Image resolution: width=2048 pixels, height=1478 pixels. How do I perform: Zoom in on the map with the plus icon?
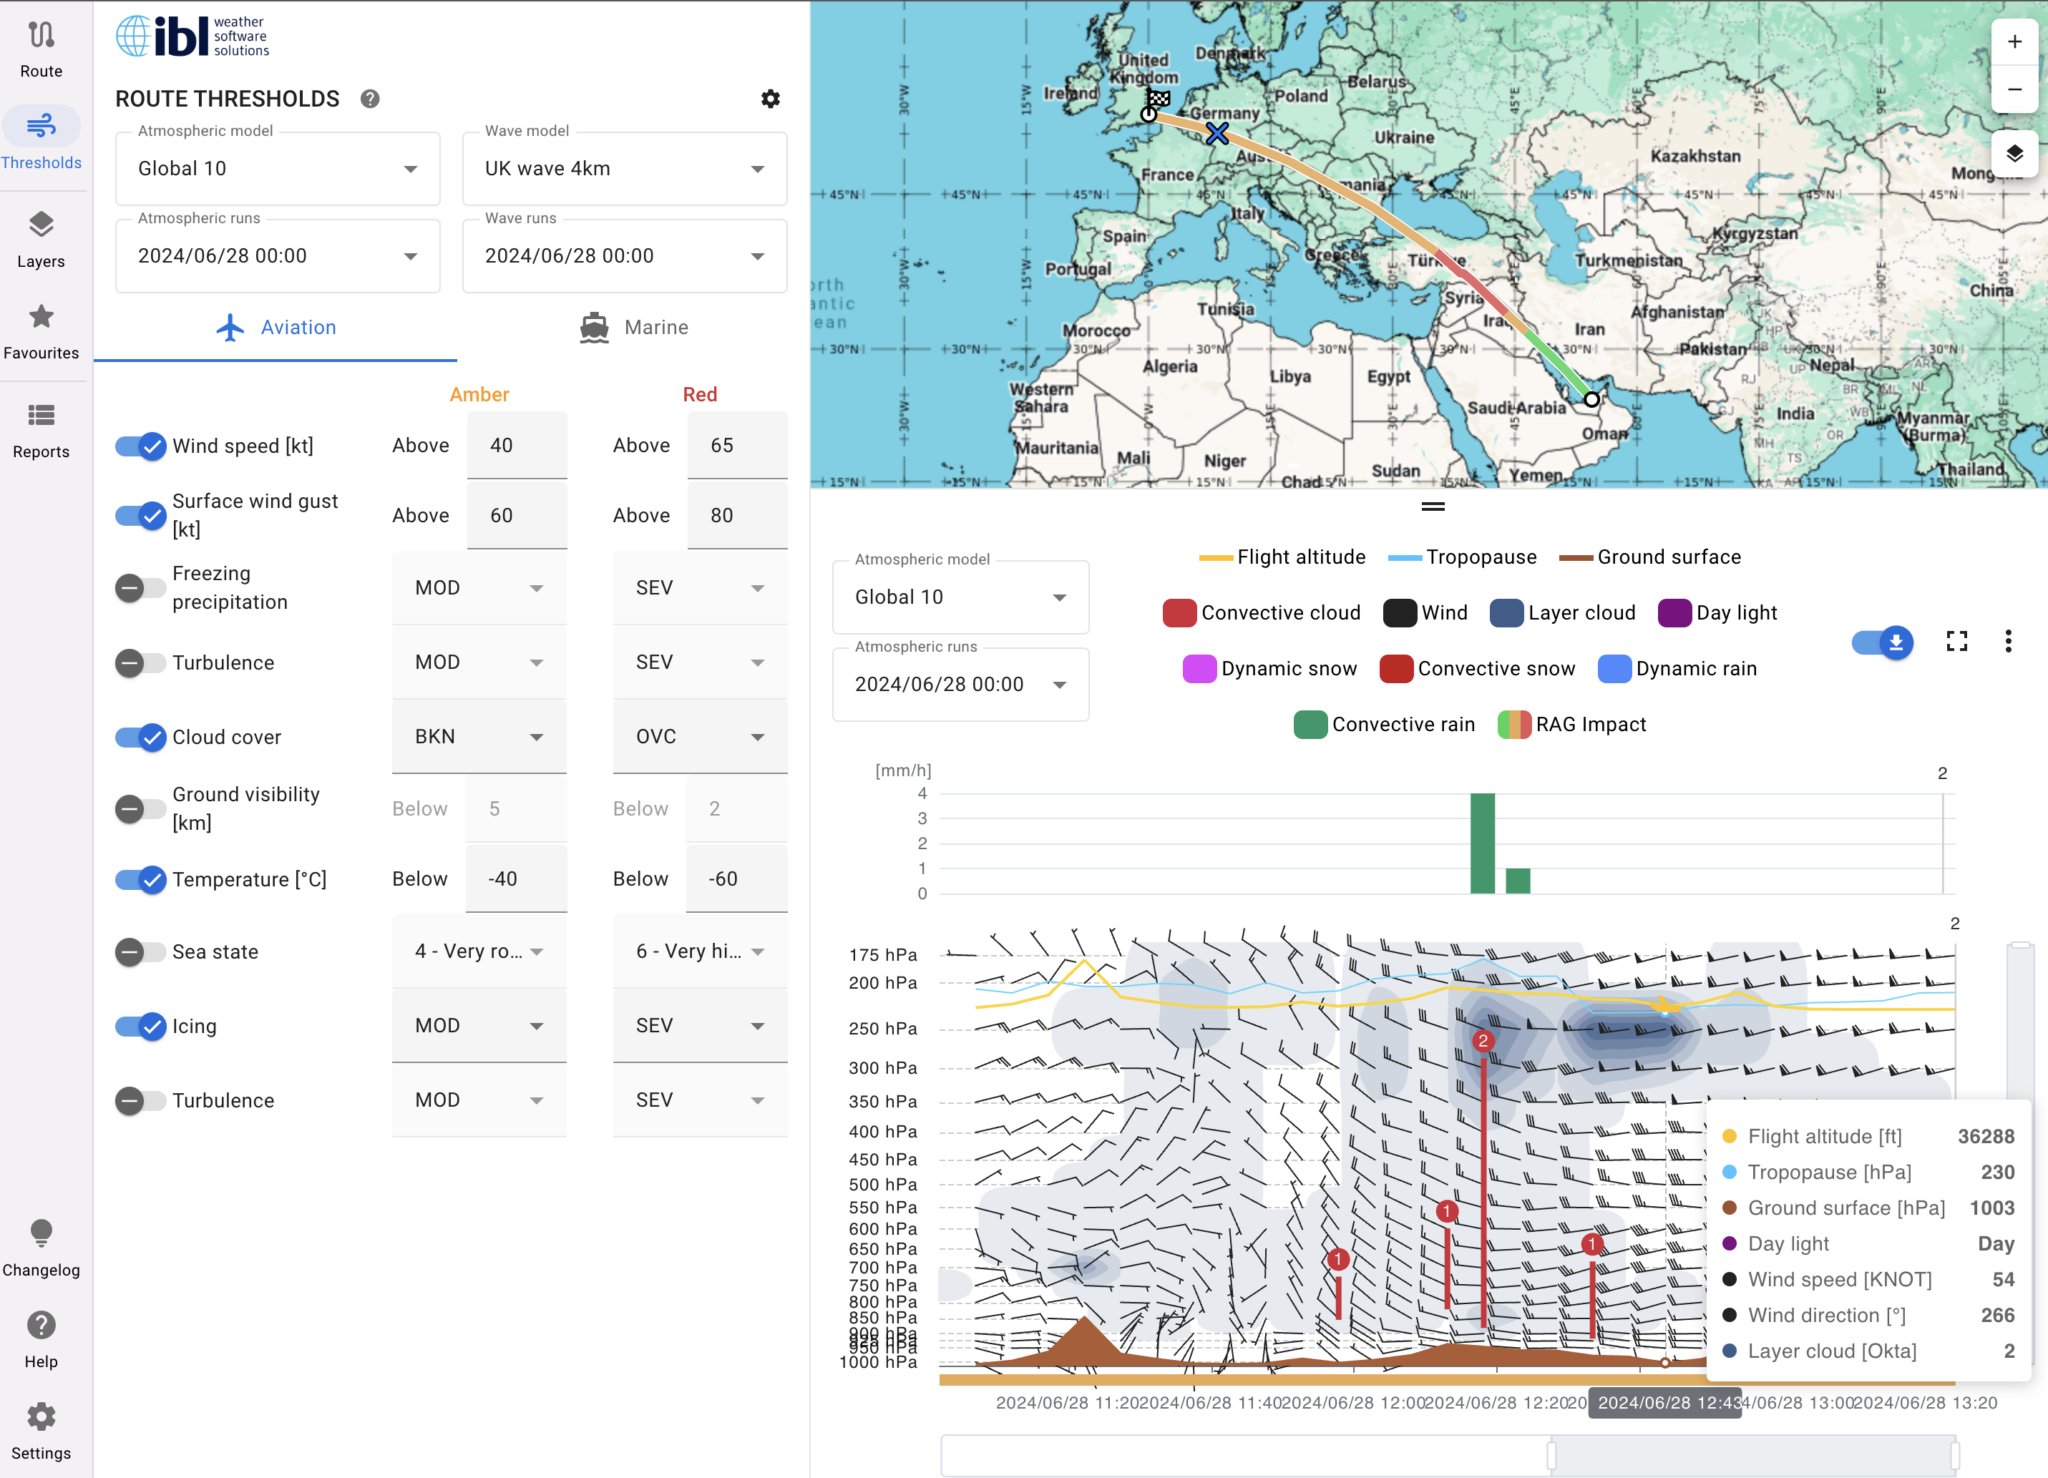[x=2013, y=41]
